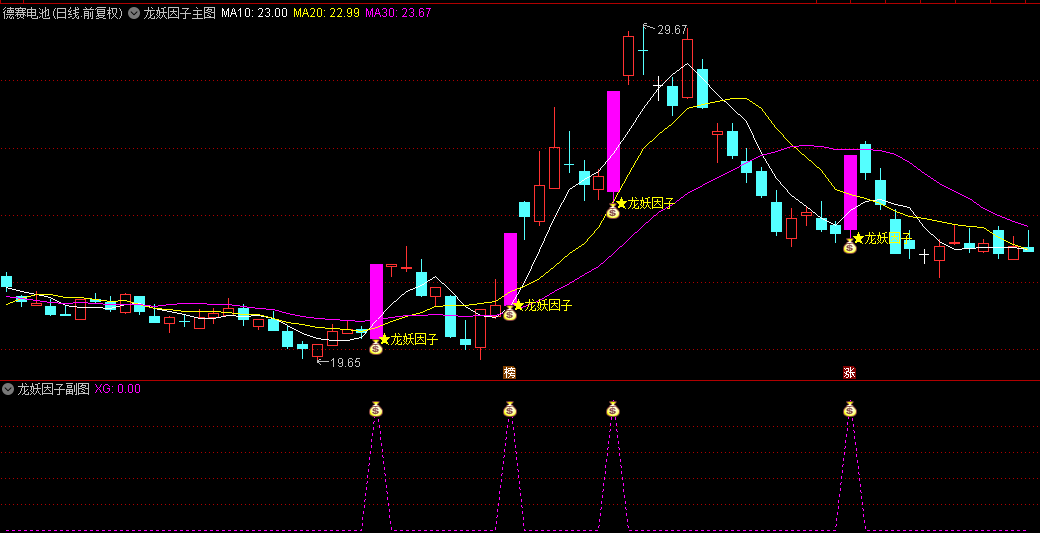Click the MA10: 23.00 value
Viewport: 1040px width, 533px height.
255,13
